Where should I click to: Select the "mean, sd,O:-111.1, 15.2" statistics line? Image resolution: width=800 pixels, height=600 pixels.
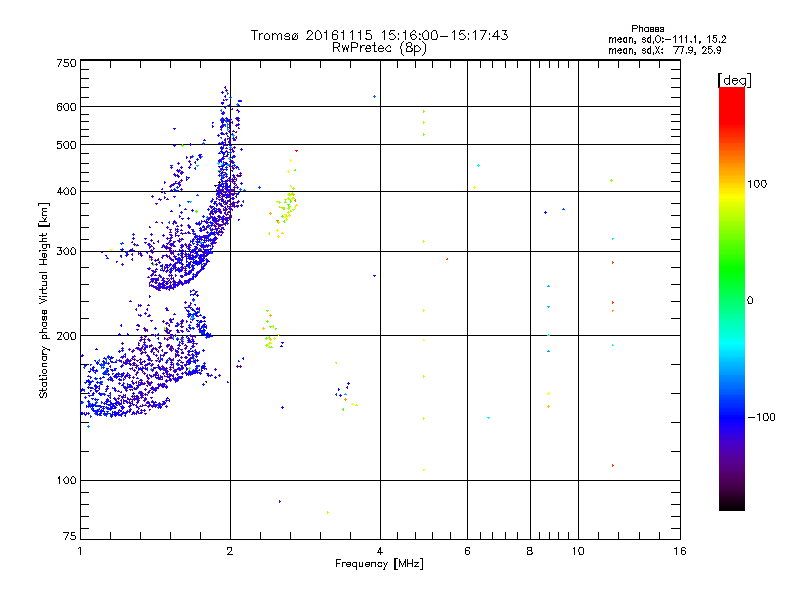pyautogui.click(x=667, y=39)
